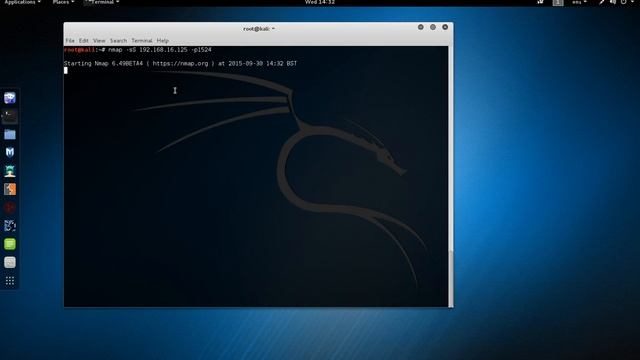This screenshot has width=640, height=360.
Task: Open the Terminal icon in dock
Action: coord(10,116)
